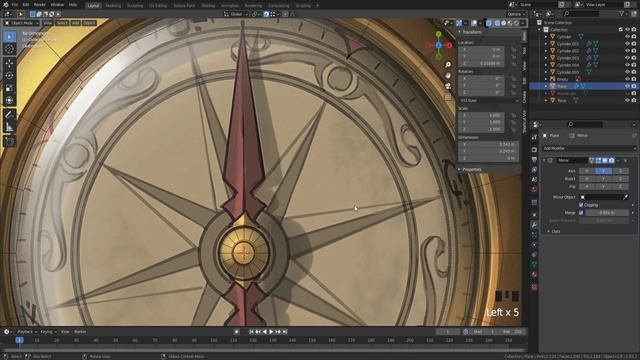The height and width of the screenshot is (360, 640).
Task: Open the Add Modifier dropdown
Action: pyautogui.click(x=589, y=149)
